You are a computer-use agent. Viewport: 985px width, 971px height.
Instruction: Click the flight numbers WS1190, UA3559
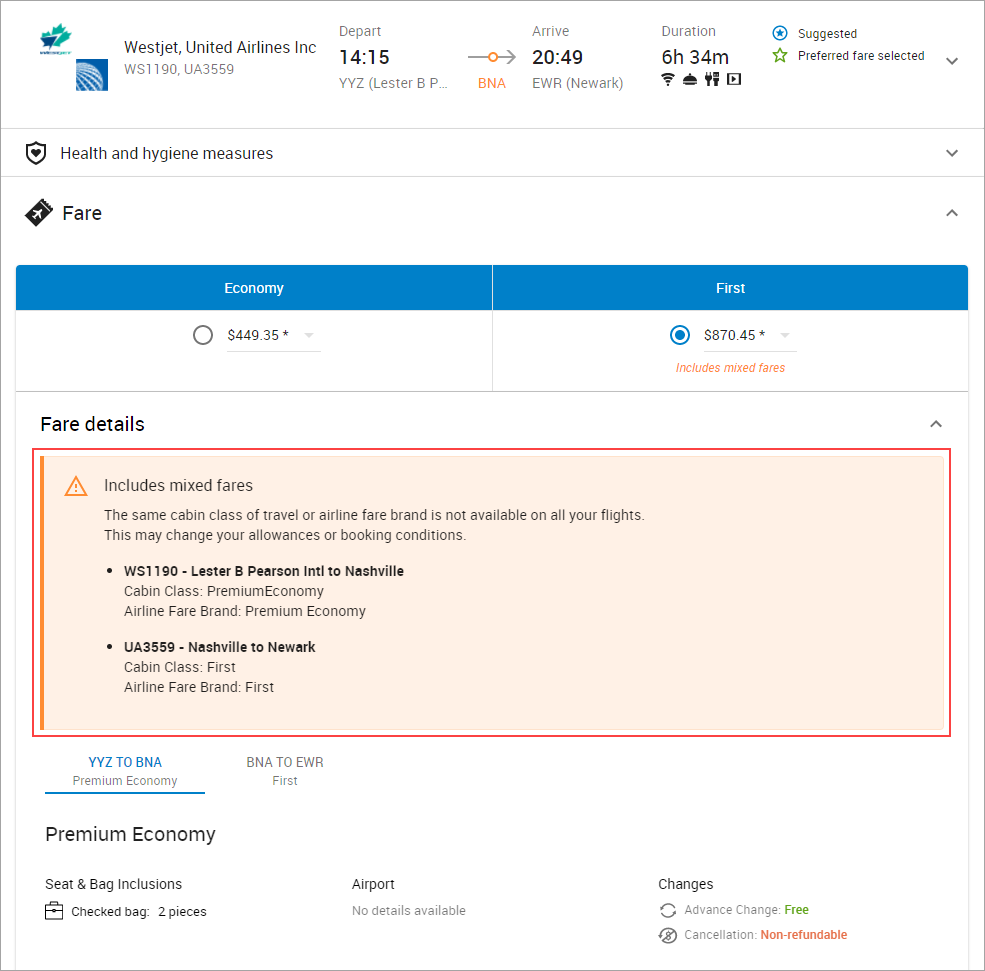point(179,69)
